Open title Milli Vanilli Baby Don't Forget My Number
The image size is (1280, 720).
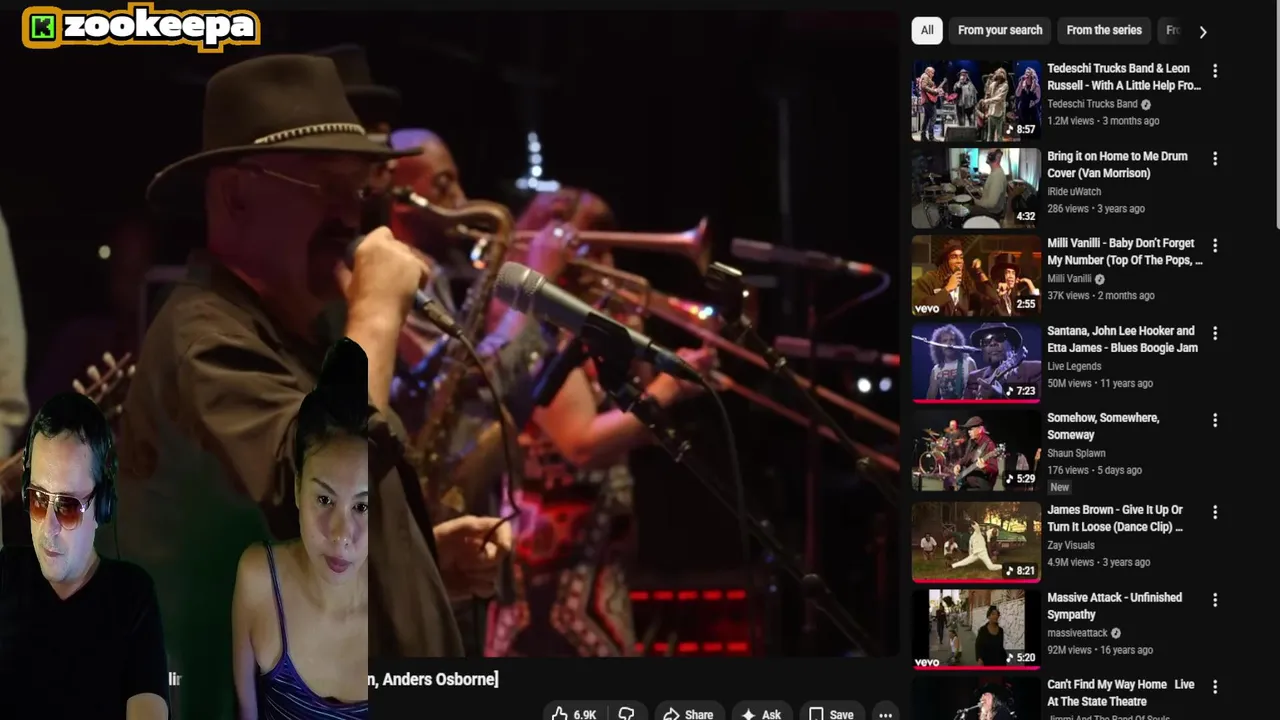(1125, 251)
